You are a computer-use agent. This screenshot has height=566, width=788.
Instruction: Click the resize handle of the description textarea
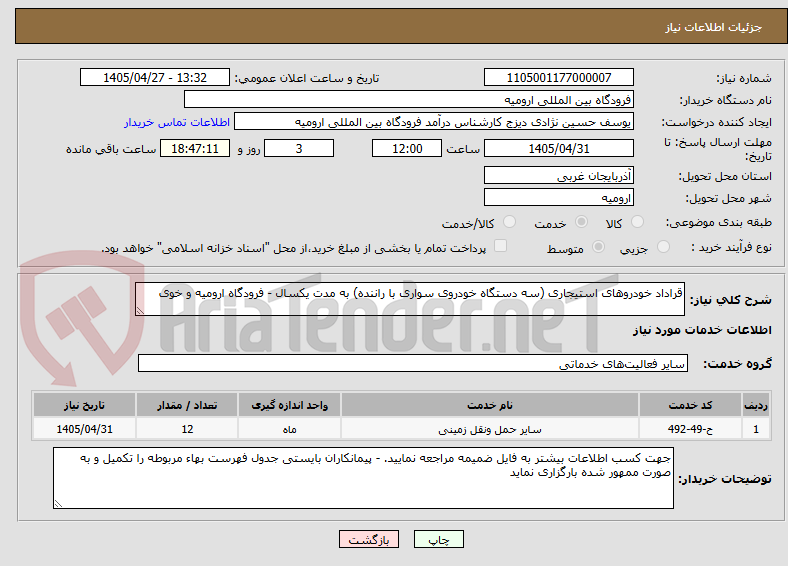pos(140,311)
